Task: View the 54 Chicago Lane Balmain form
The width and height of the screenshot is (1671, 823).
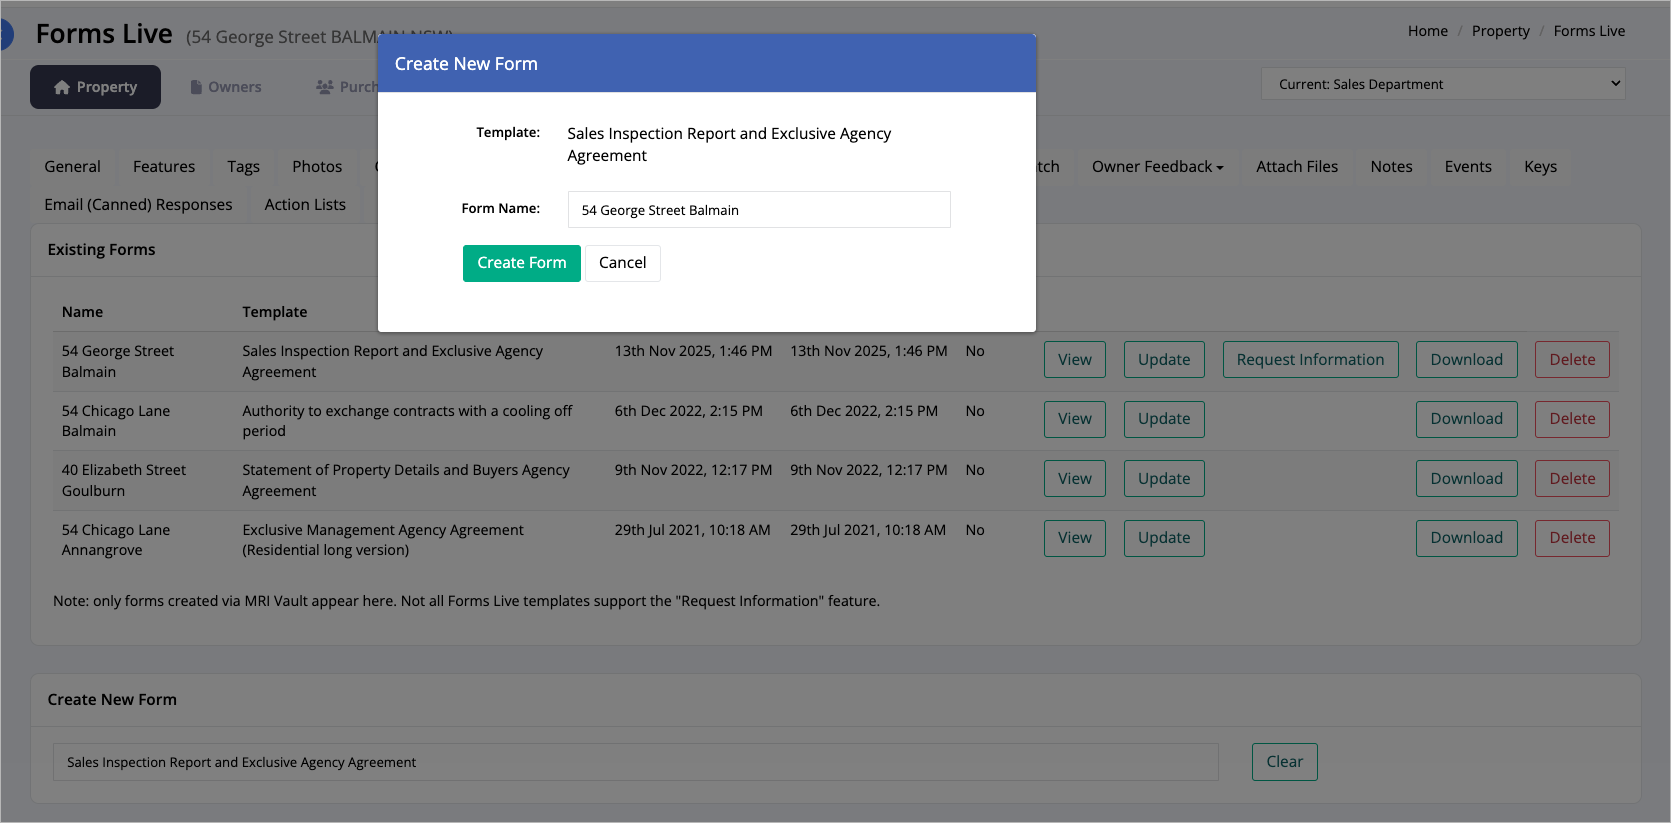Action: (x=1075, y=419)
